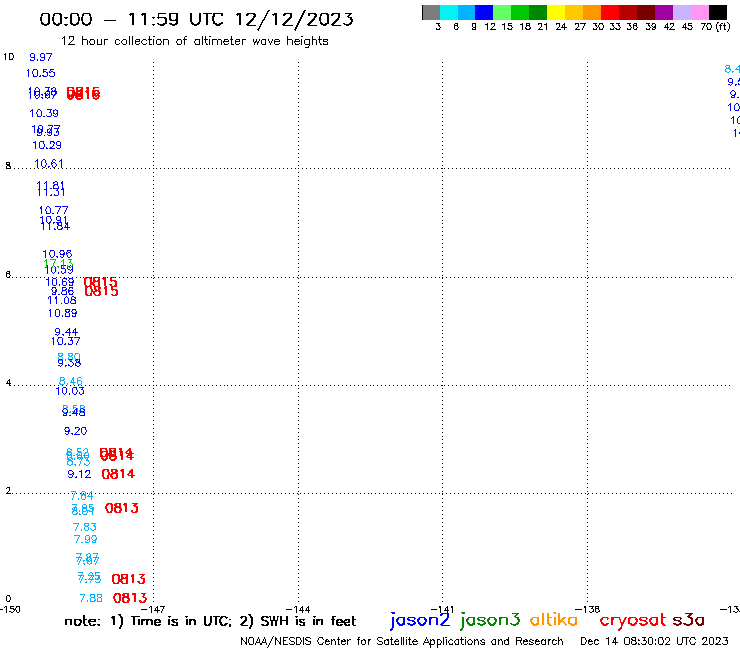Screen dimensions: 740x650
Task: Select the light green legend swatch
Action: tap(502, 12)
